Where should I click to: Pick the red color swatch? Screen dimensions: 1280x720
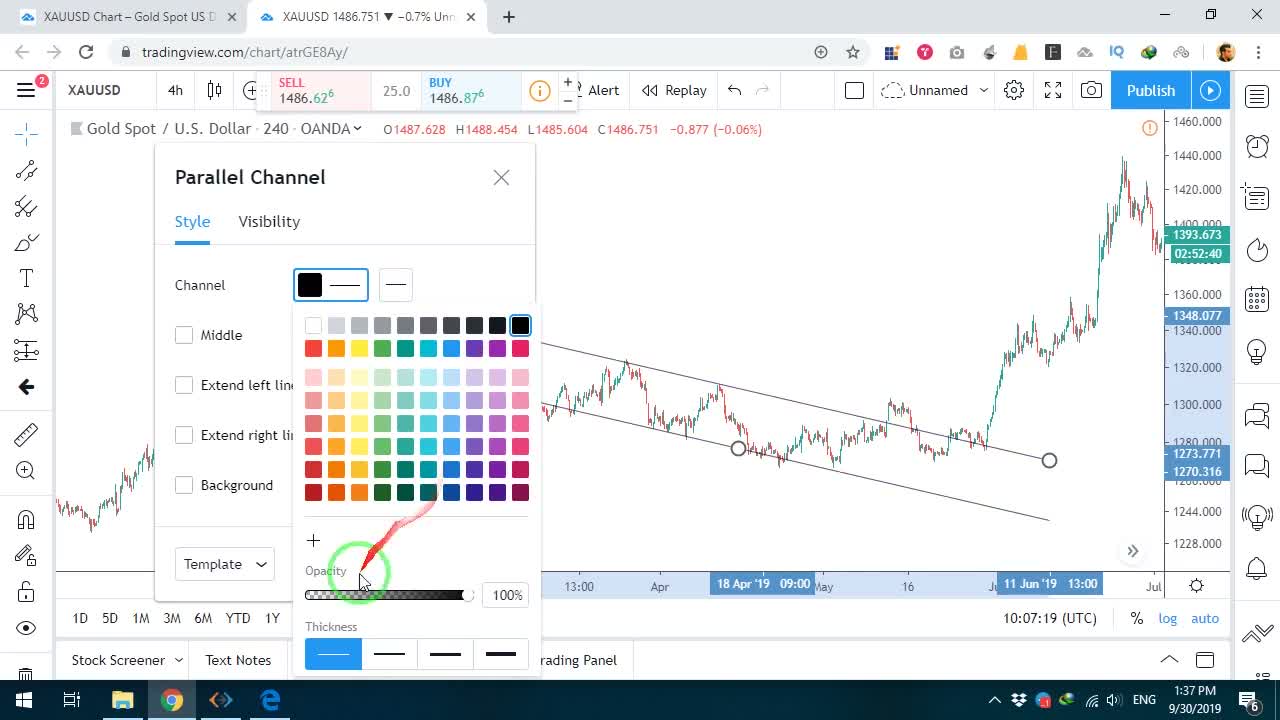(313, 348)
